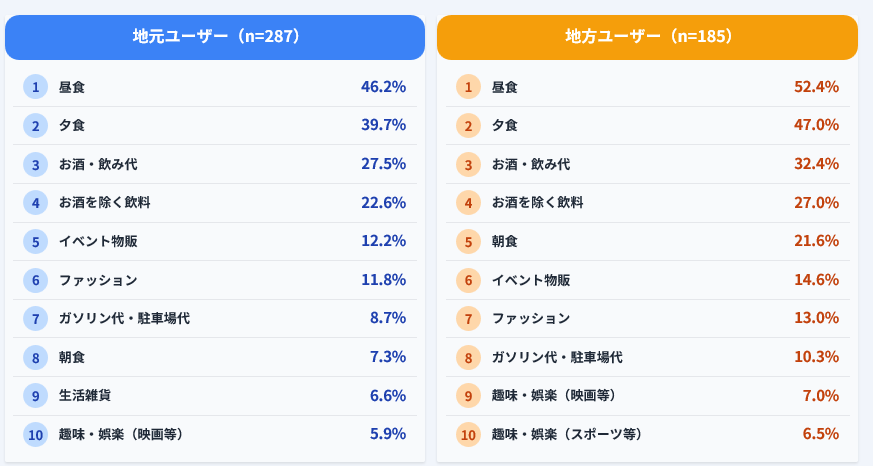
Task: Click ファッション in the blue list
Action: (98, 280)
